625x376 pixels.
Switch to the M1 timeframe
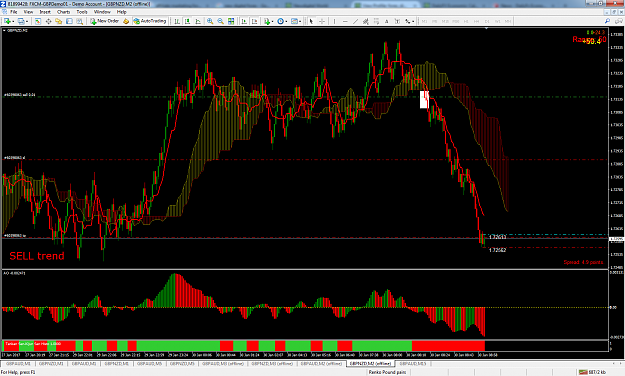[424, 21]
